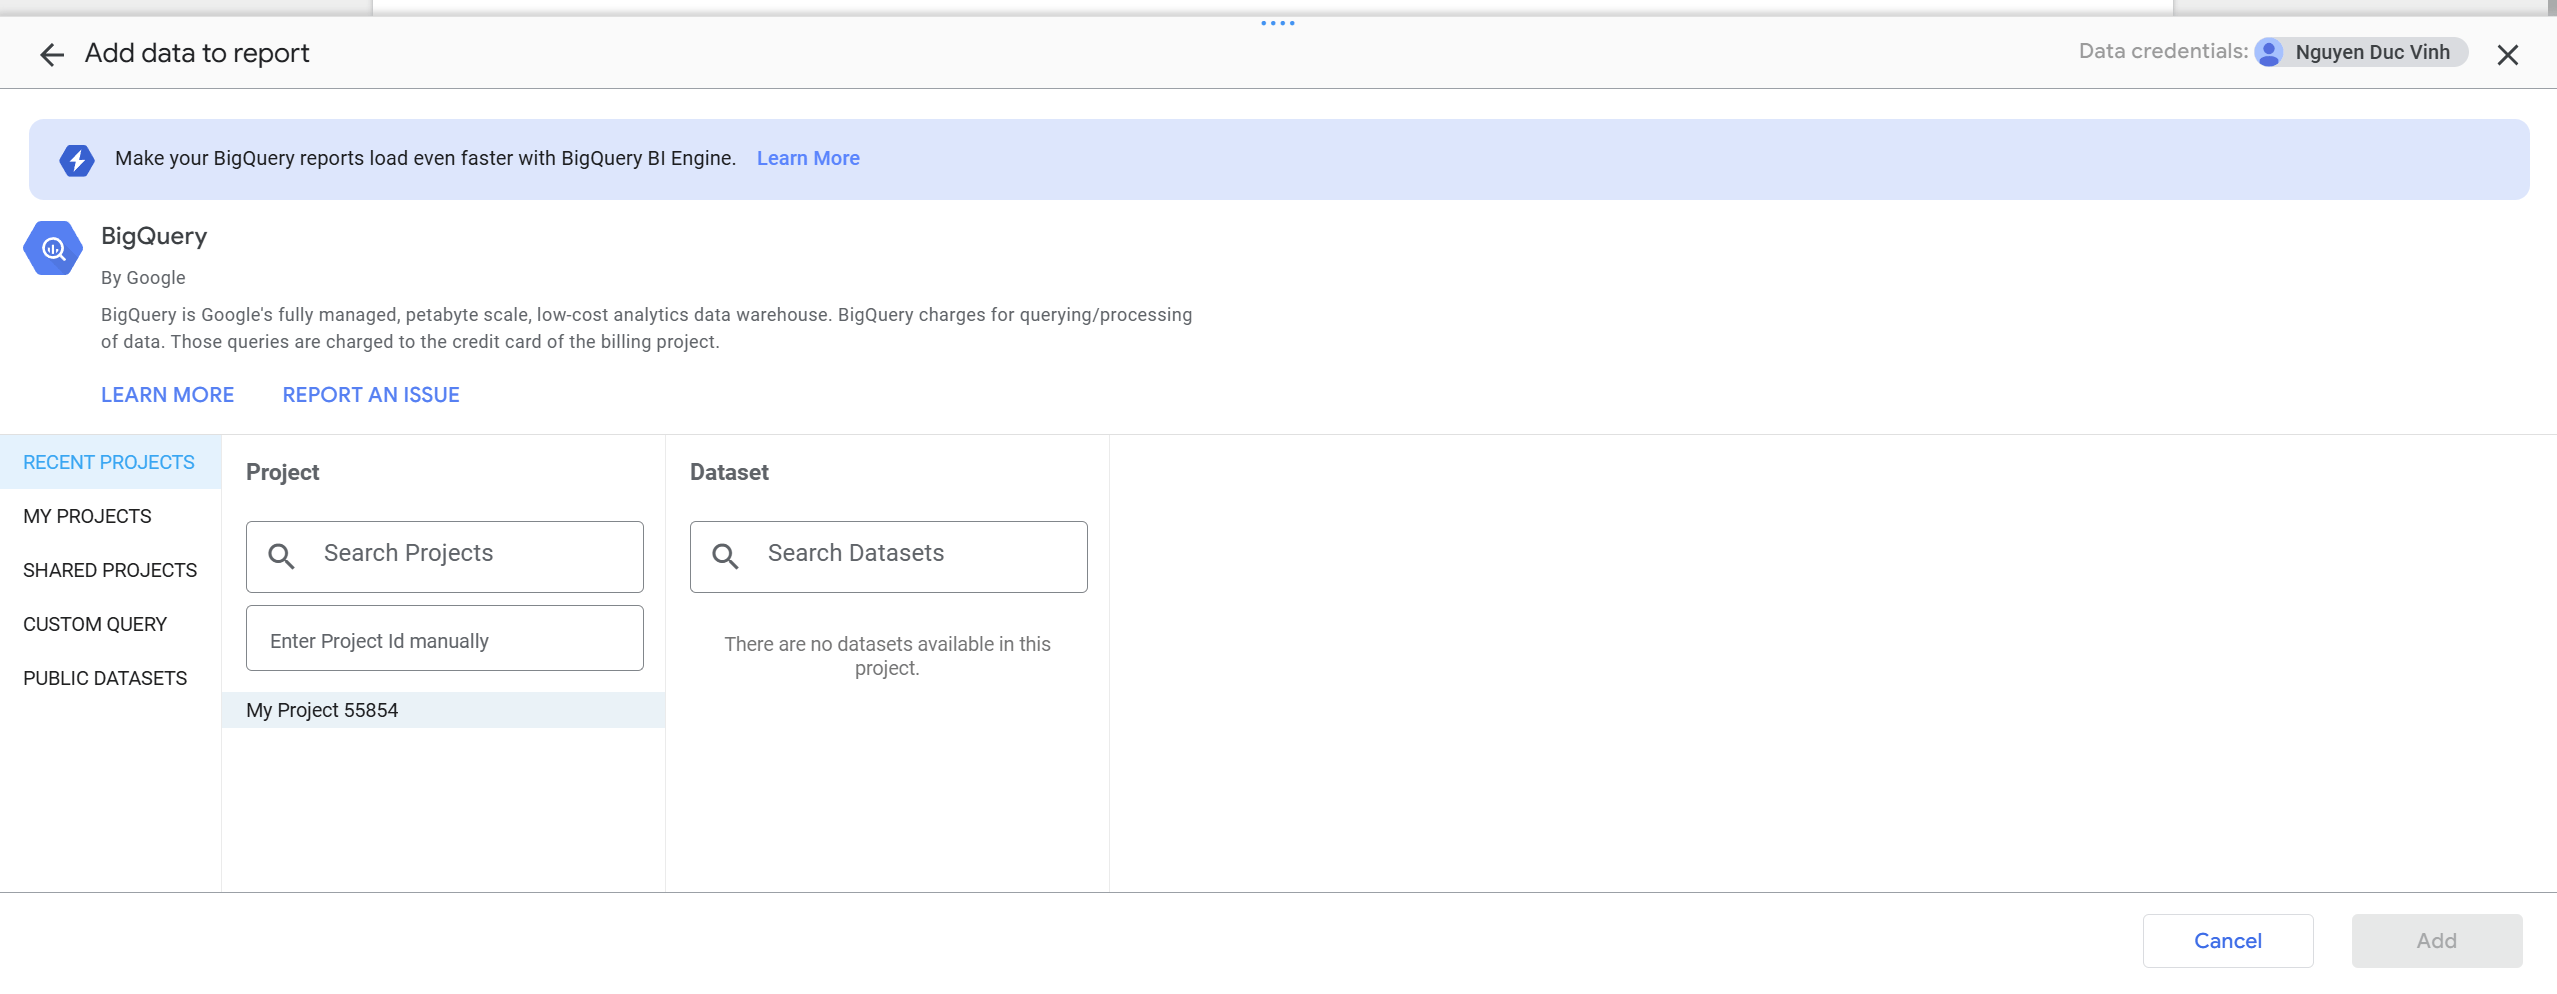Click the BigQuery connector logo icon
This screenshot has width=2557, height=994.
pyautogui.click(x=53, y=248)
